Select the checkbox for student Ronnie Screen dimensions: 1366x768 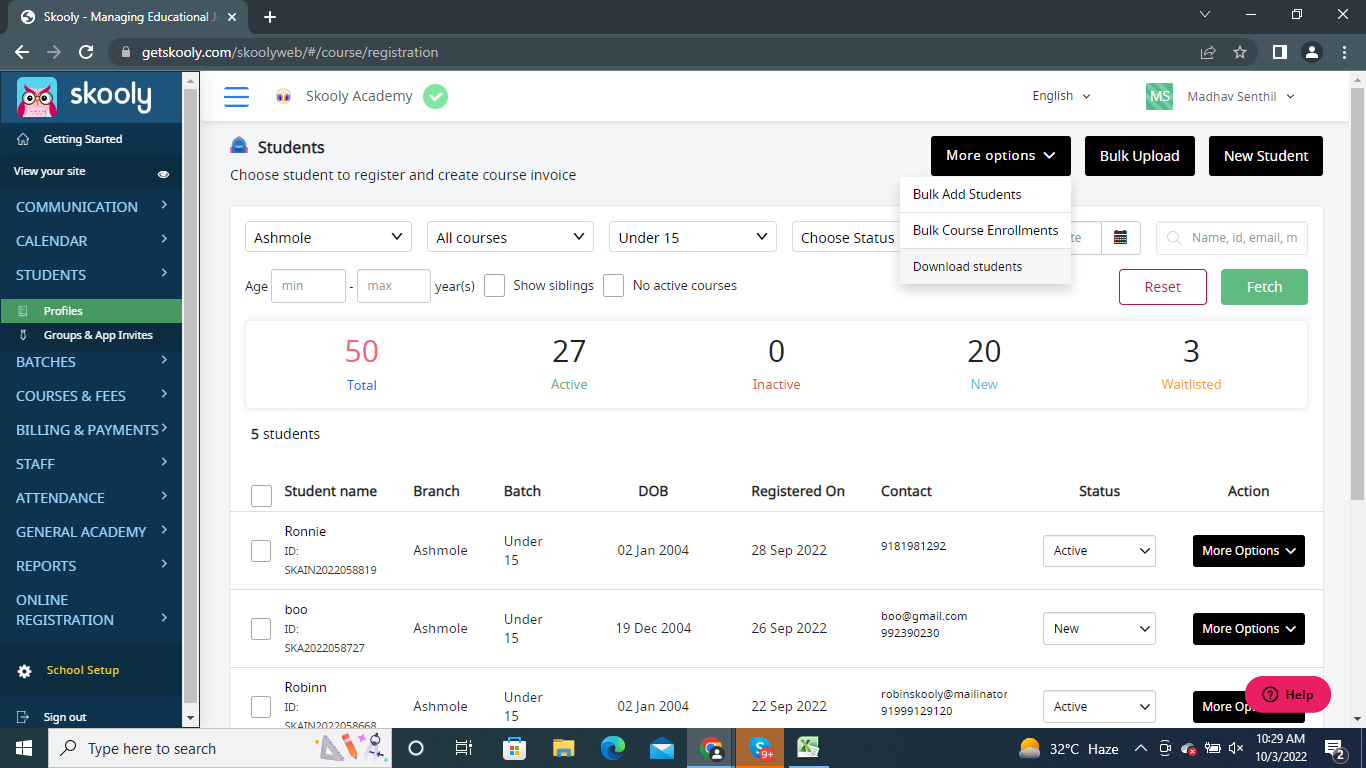coord(261,551)
